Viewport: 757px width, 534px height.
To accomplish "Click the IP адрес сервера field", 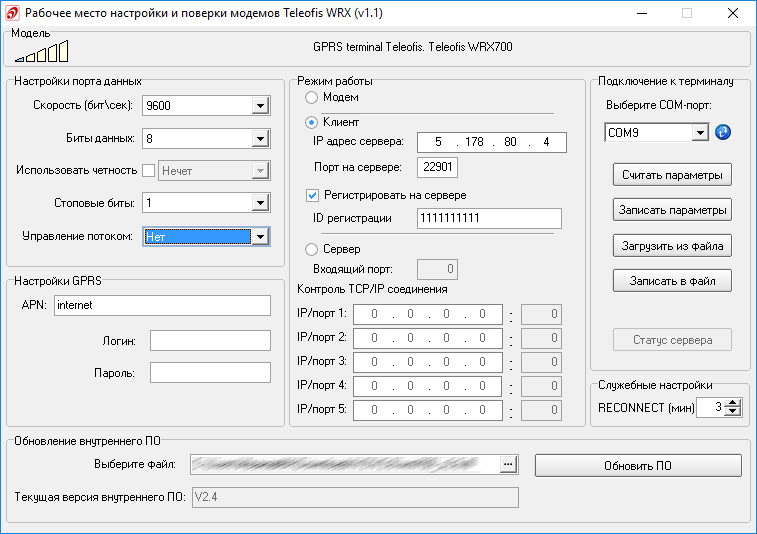I will 491,142.
